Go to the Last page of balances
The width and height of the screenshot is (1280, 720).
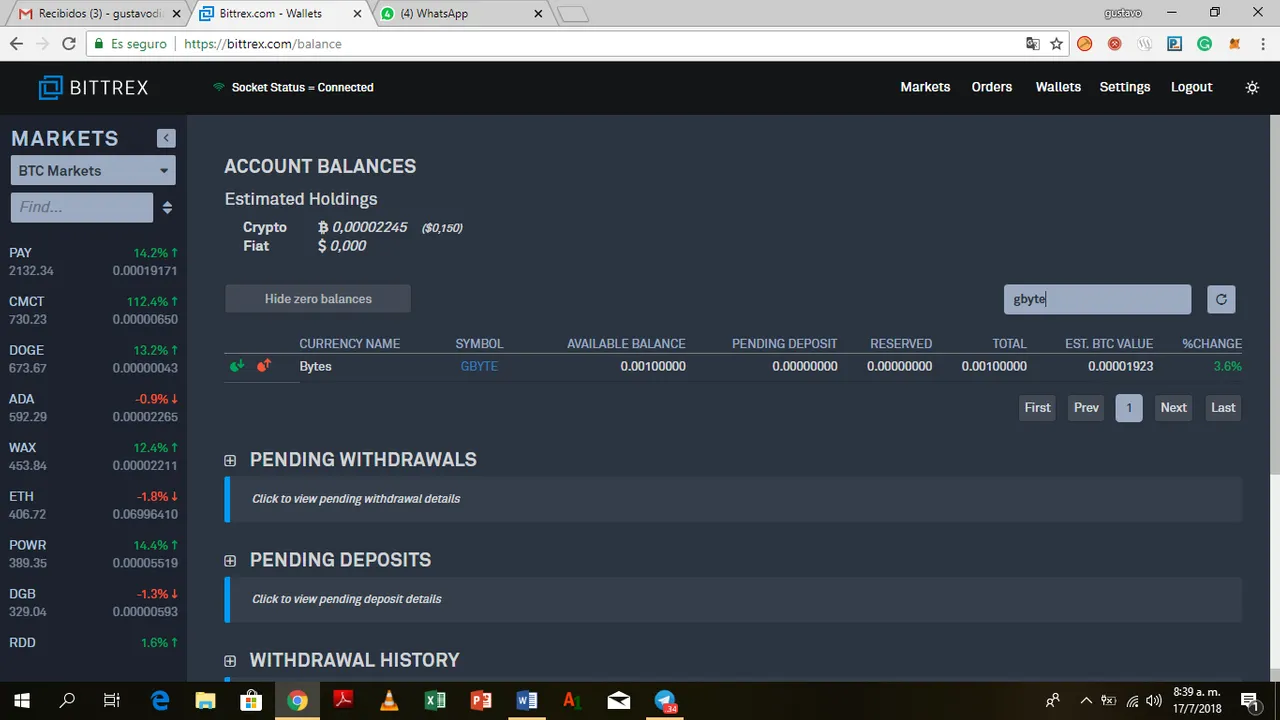pos(1223,407)
